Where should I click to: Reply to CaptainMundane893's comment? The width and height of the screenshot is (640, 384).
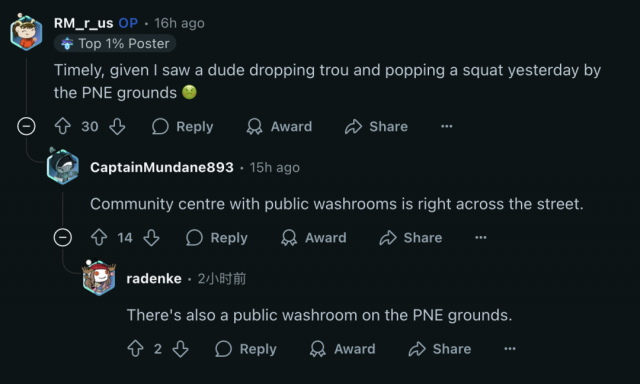pos(217,238)
